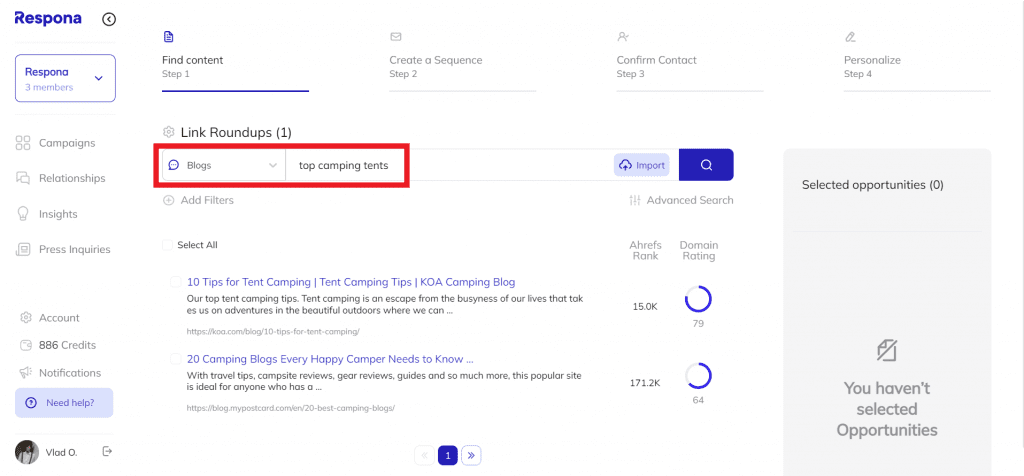
Task: Click the Need help? button
Action: click(64, 403)
